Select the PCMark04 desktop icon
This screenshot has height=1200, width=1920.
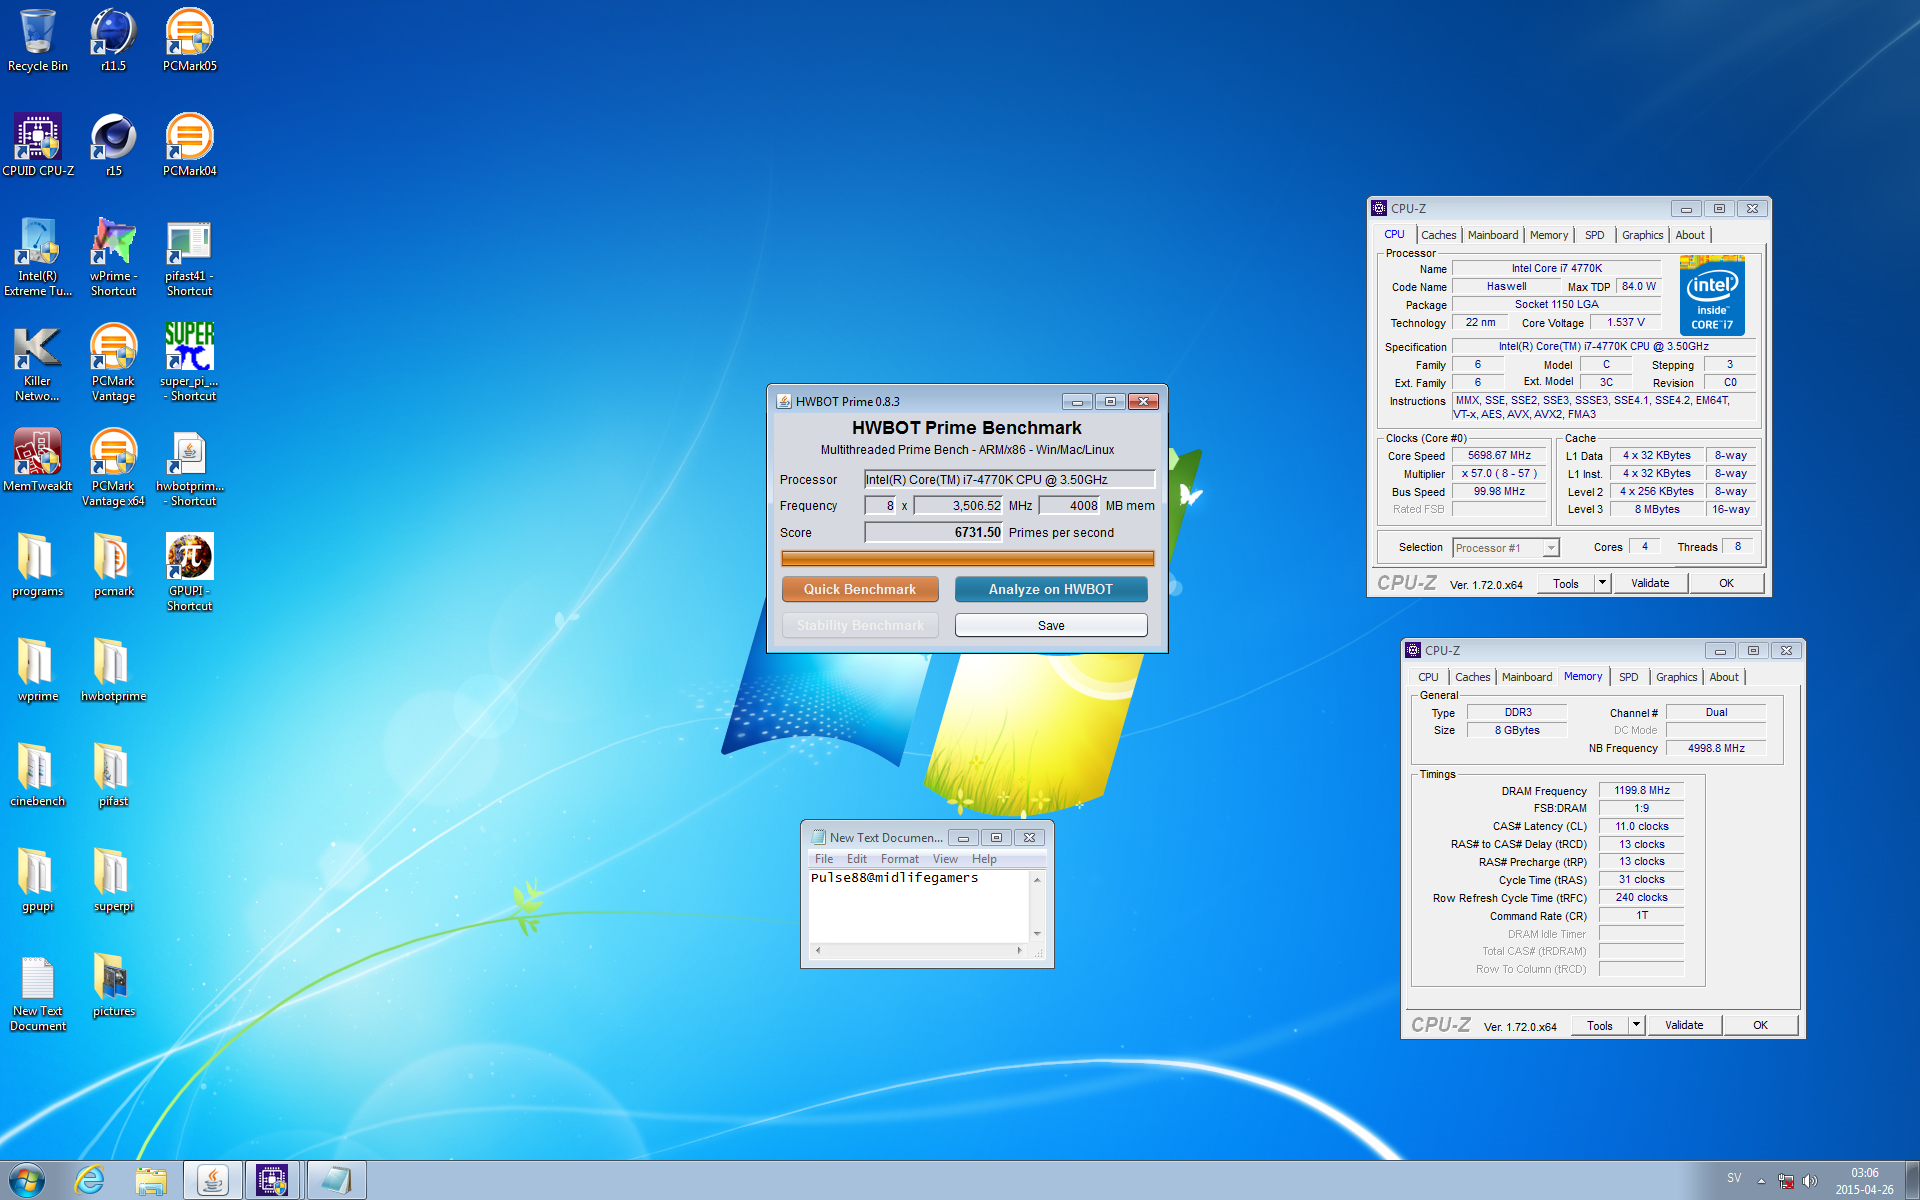(x=189, y=145)
